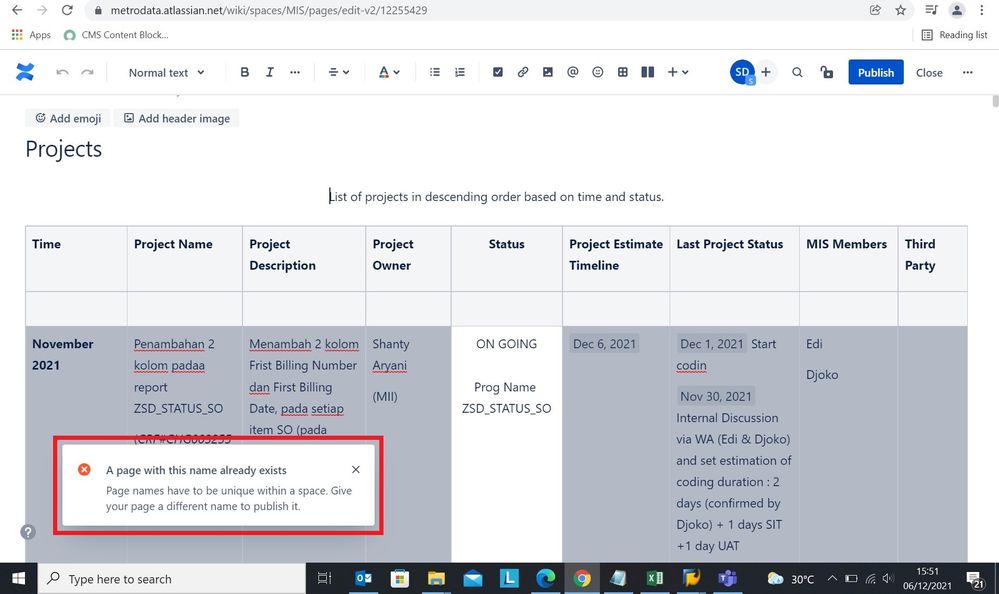999x594 pixels.
Task: Open find and replace search
Action: 797,73
